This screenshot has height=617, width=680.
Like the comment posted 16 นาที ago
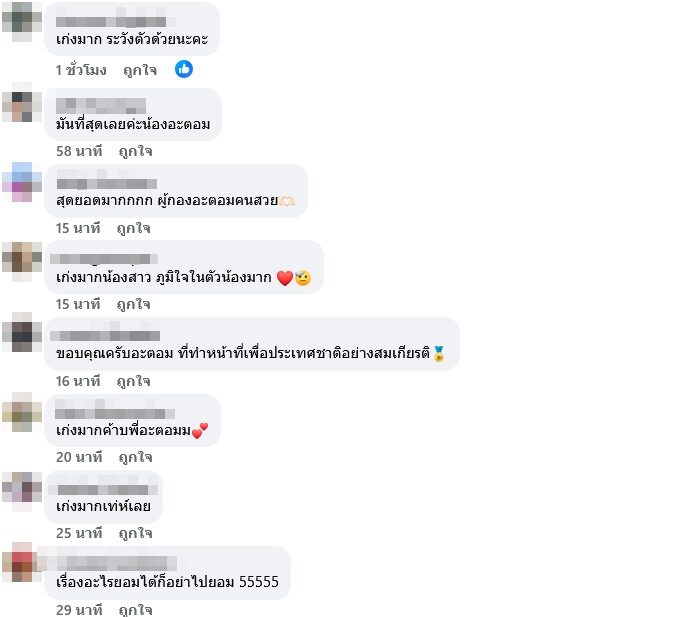[134, 381]
